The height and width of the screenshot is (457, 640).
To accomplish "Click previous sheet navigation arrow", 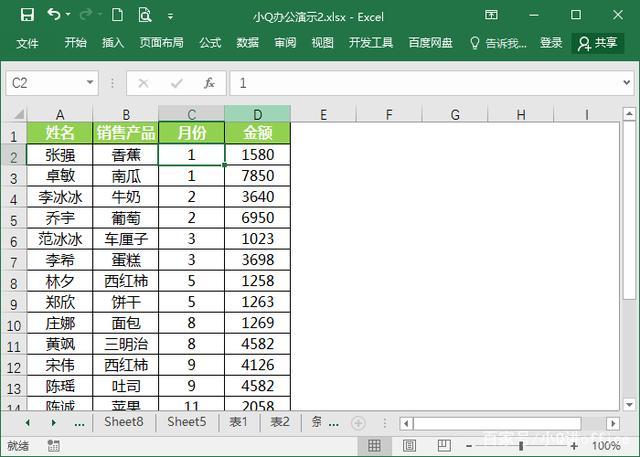I will [27, 423].
